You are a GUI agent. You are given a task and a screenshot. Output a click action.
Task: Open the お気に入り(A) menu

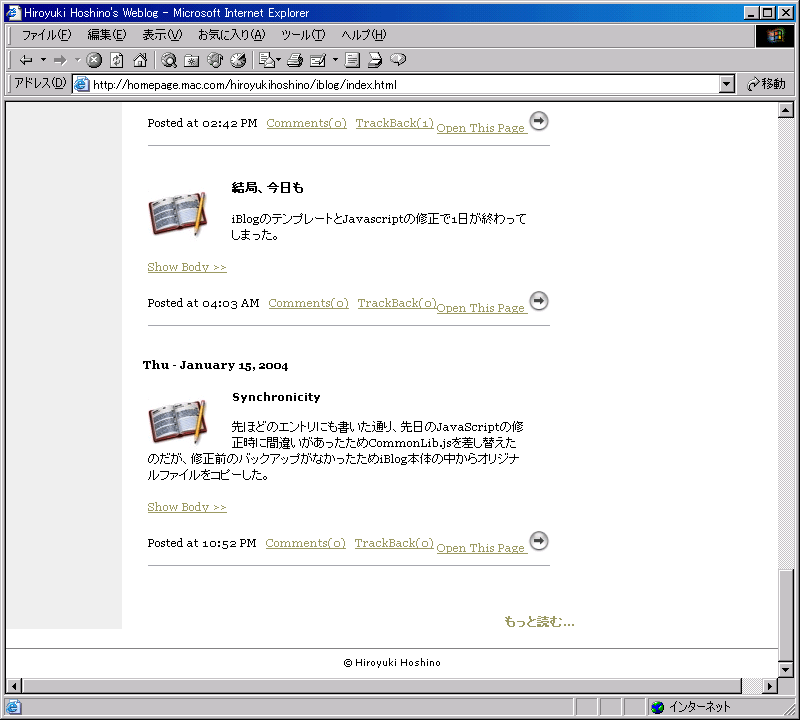232,35
